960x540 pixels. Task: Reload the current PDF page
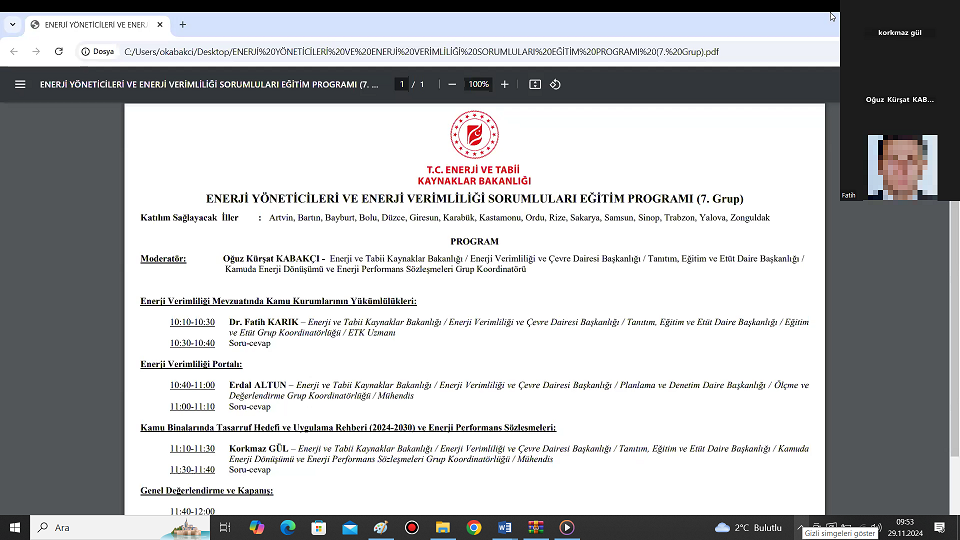(x=59, y=51)
